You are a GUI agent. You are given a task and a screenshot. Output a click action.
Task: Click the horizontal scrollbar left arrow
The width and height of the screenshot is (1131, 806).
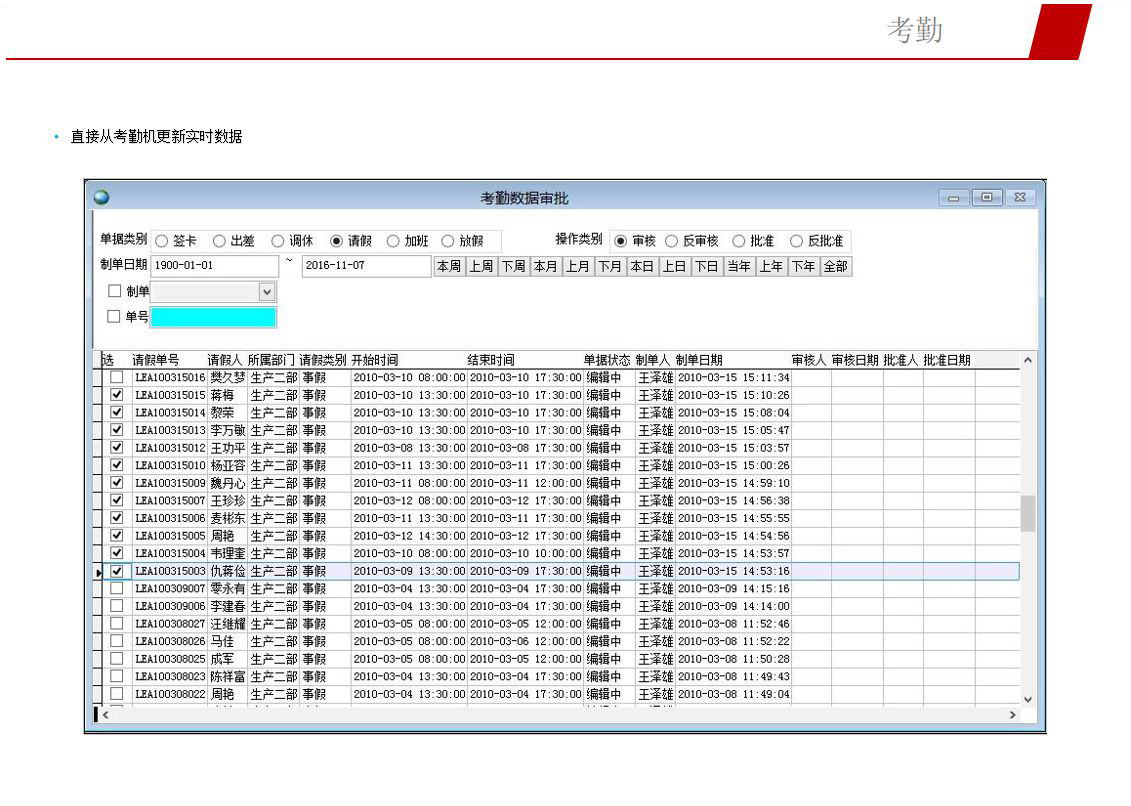point(105,715)
